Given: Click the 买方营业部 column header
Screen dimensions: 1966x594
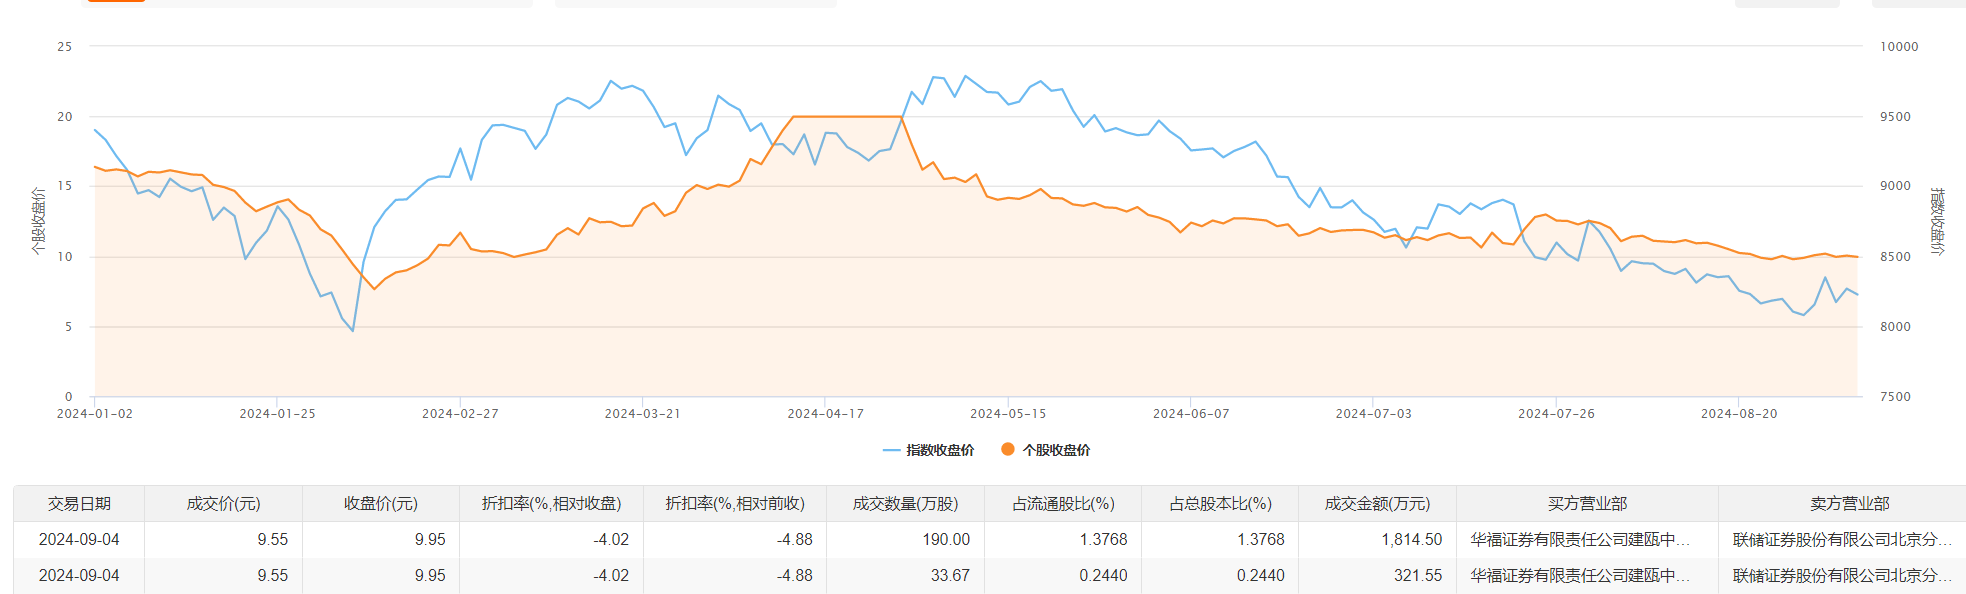Looking at the screenshot, I should point(1587,504).
